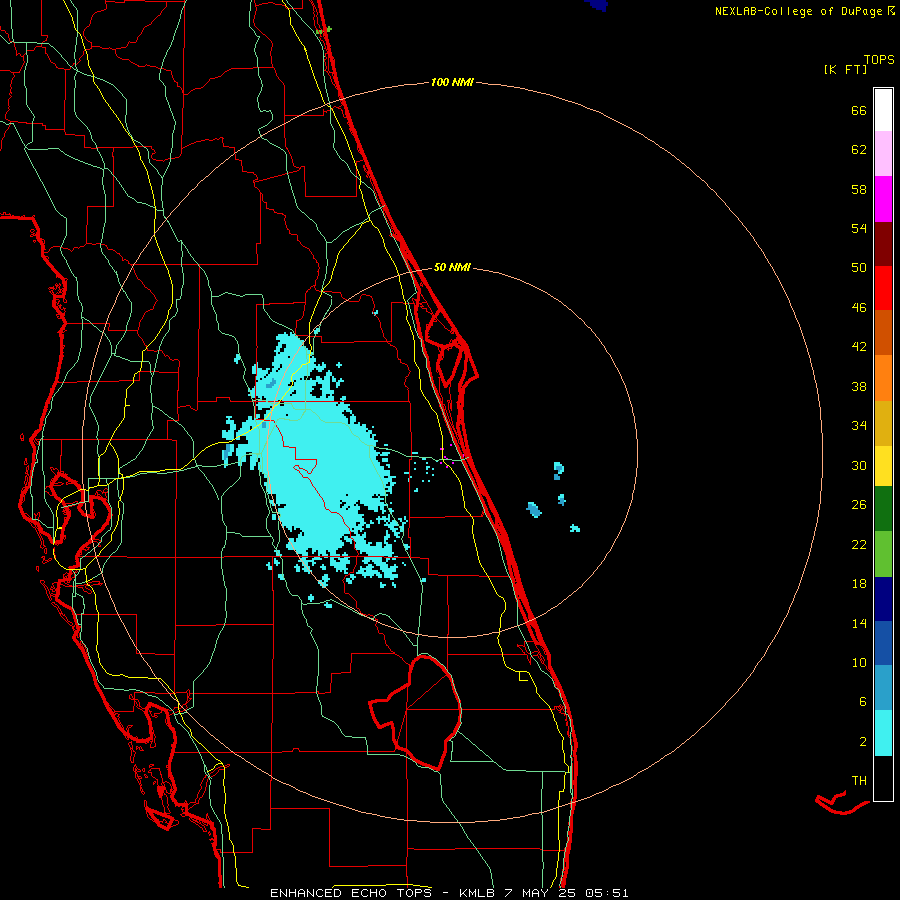Click the legend value 46
The image size is (900, 900).
coord(859,308)
